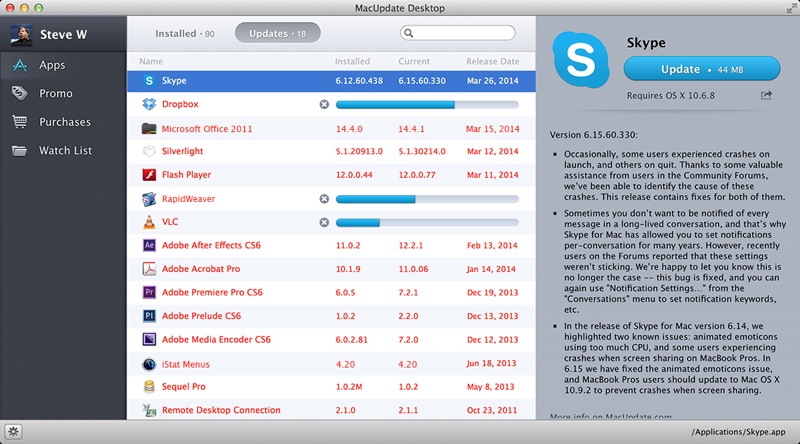The image size is (800, 444).
Task: Switch to the Installed tab
Action: (x=185, y=34)
